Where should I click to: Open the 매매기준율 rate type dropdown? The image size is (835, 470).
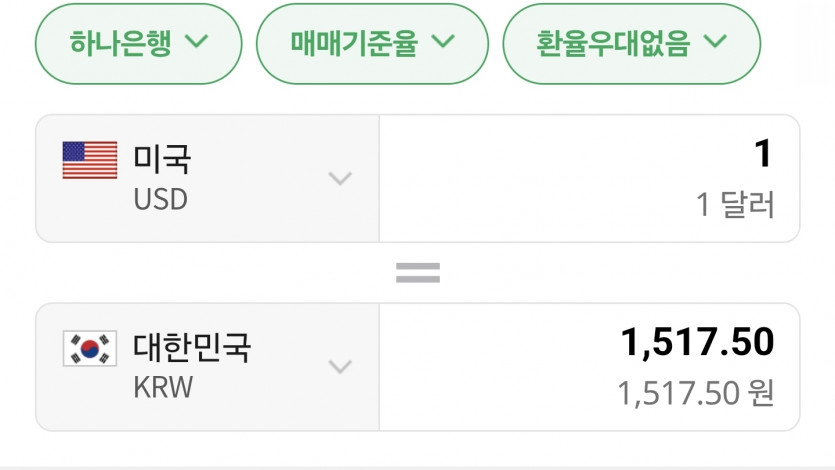point(372,42)
